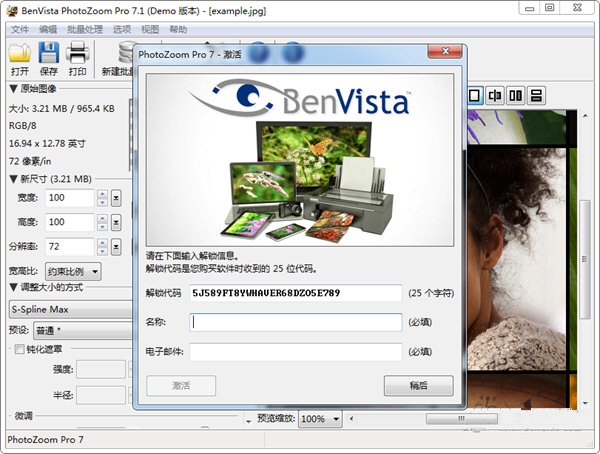Open the 宽度 unit dropdown
The height and width of the screenshot is (454, 600).
tap(116, 198)
